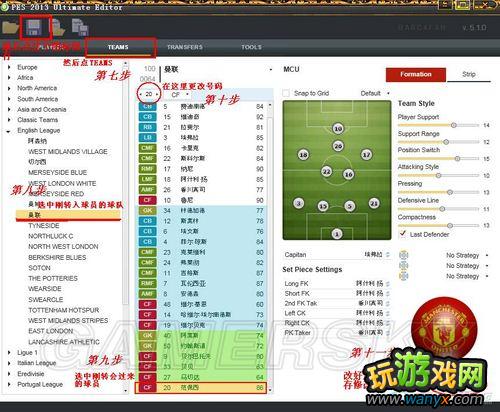Click the copy documents toolbar icon
Image resolution: width=500 pixels, height=412 pixels.
pyautogui.click(x=80, y=27)
